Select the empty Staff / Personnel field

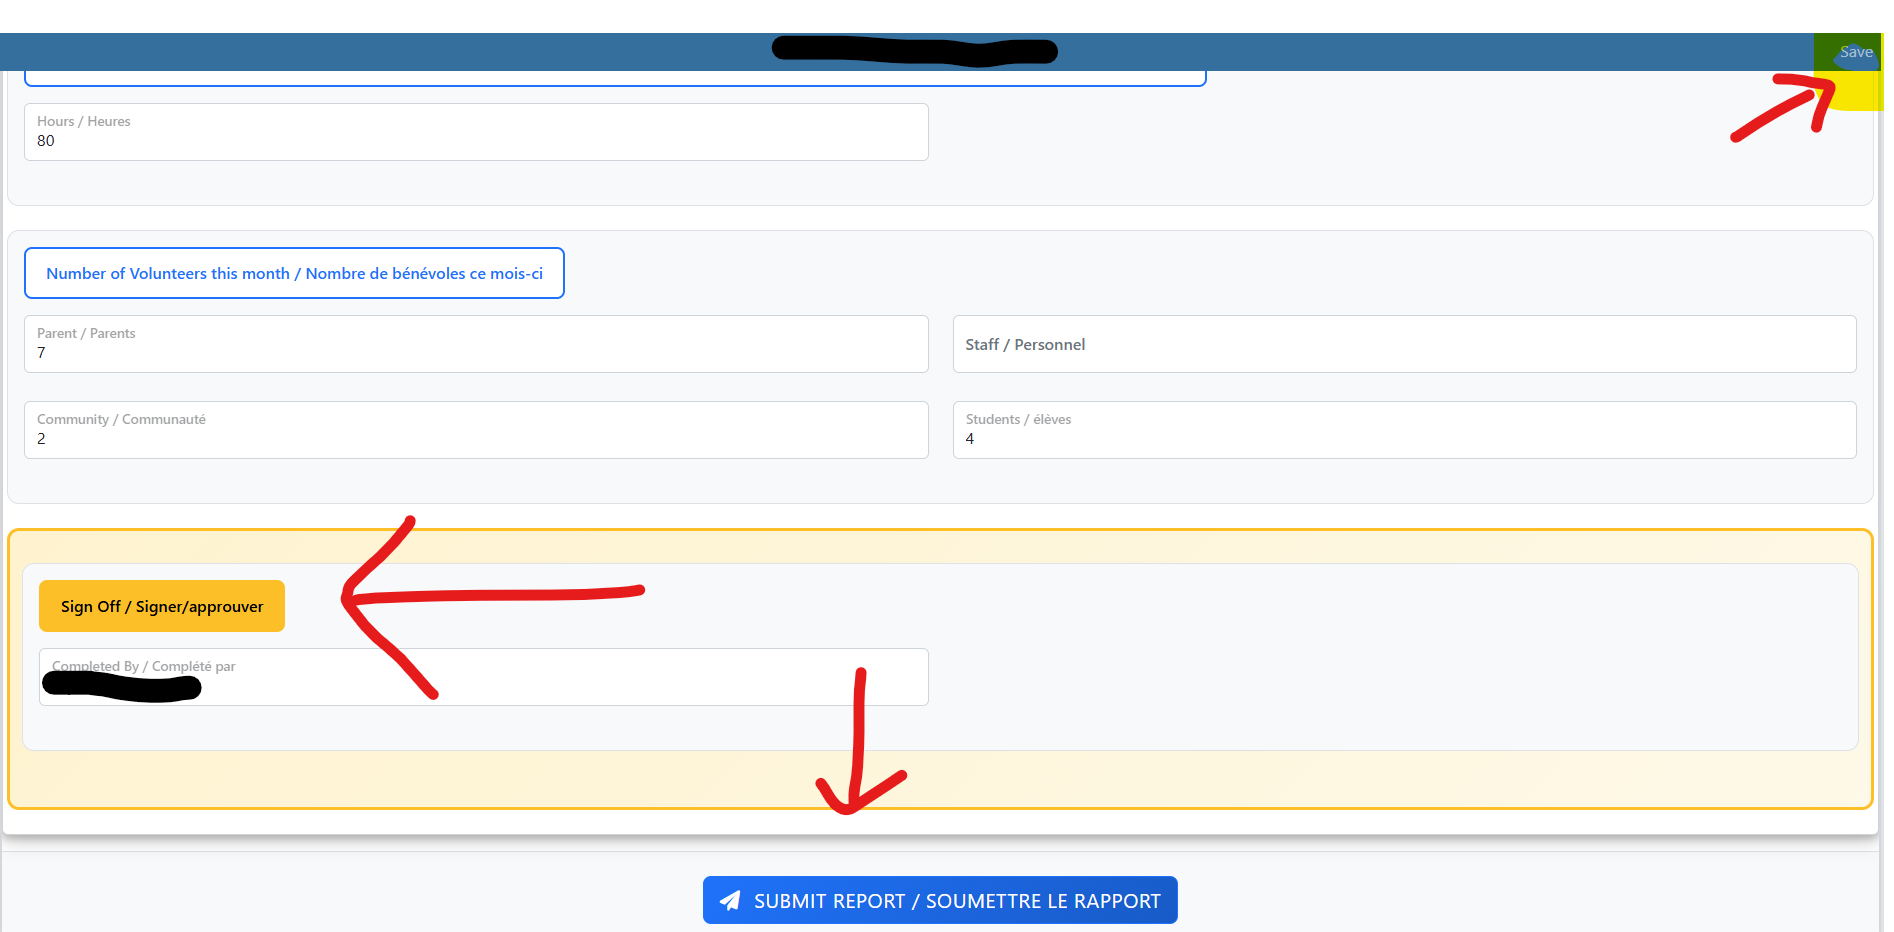tap(1404, 344)
